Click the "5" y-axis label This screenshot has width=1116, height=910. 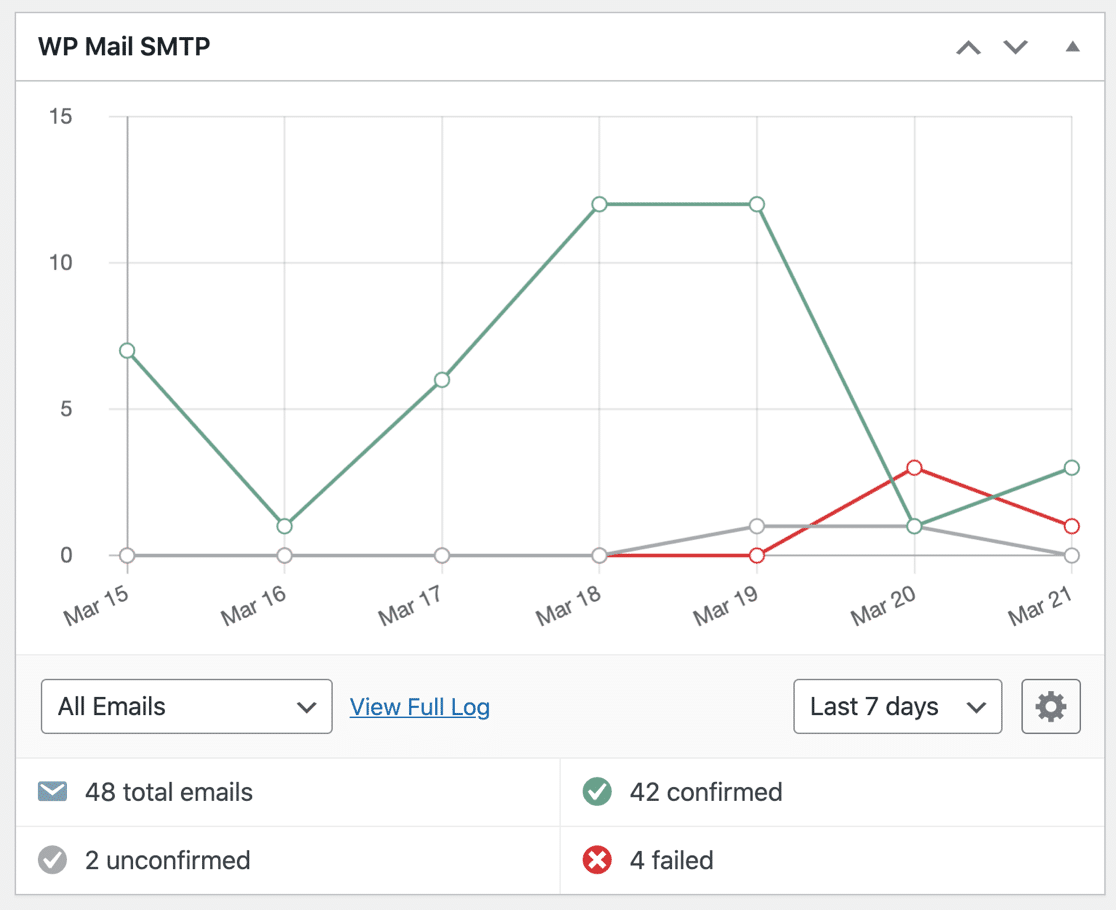66,409
